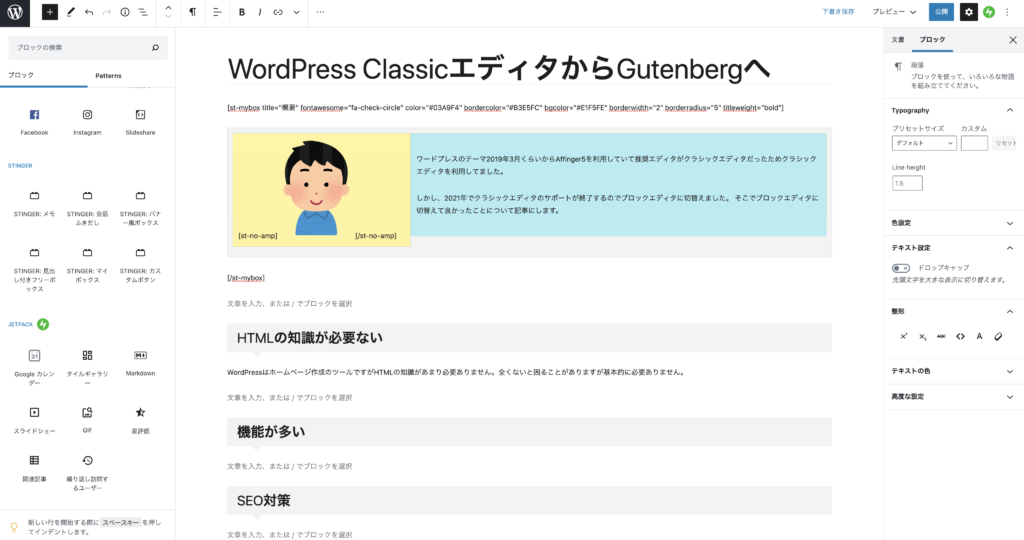Expand the テキストの色 panel
1024x540 pixels.
point(953,371)
